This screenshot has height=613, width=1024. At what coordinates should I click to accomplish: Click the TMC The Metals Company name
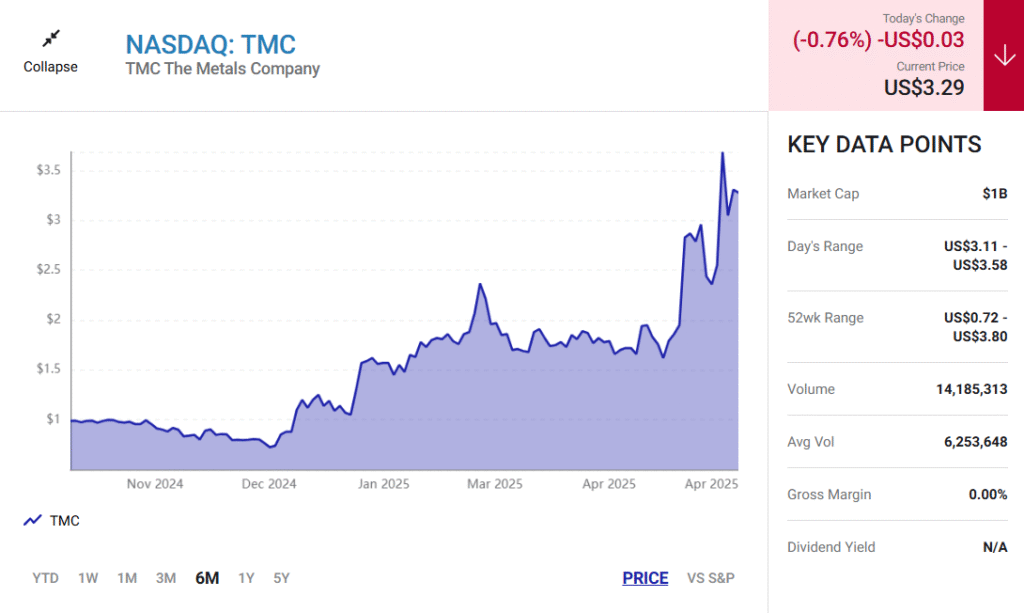[222, 69]
